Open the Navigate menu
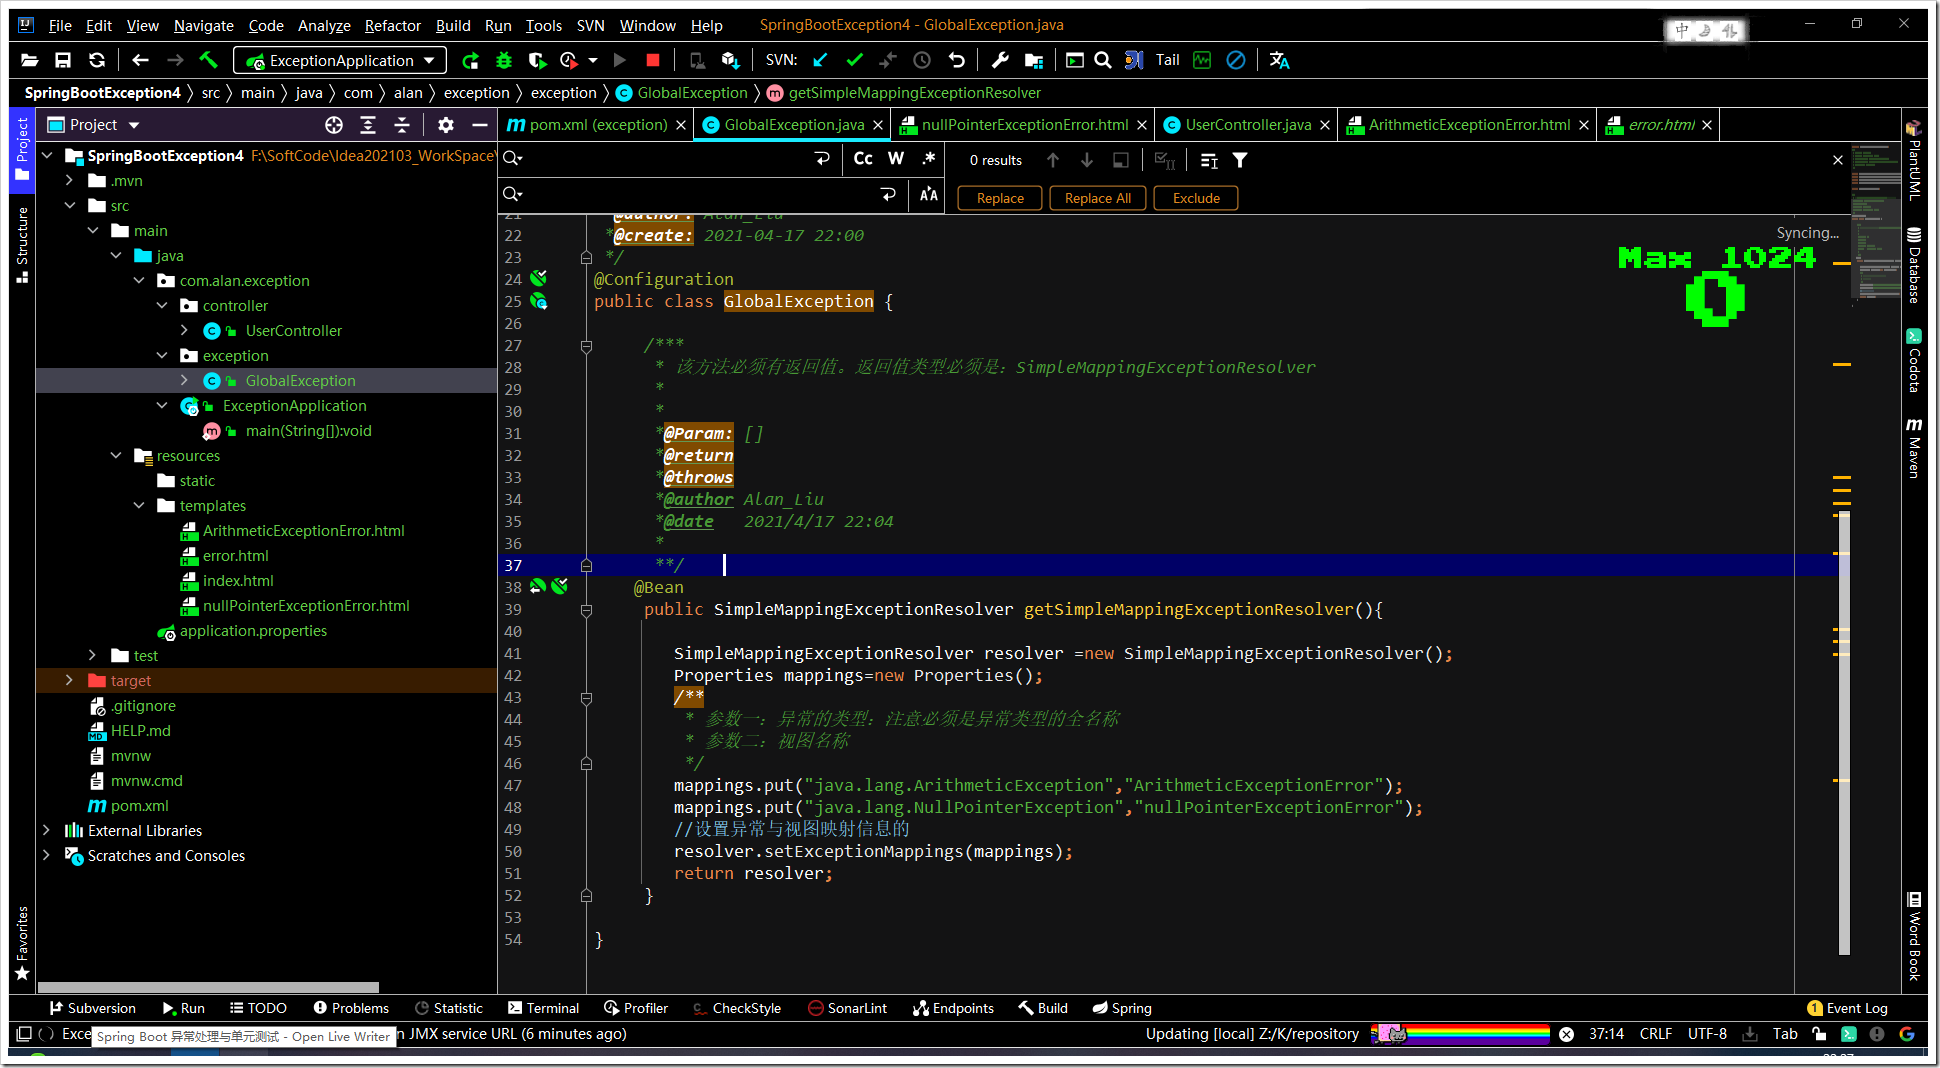The width and height of the screenshot is (1940, 1068). (203, 25)
